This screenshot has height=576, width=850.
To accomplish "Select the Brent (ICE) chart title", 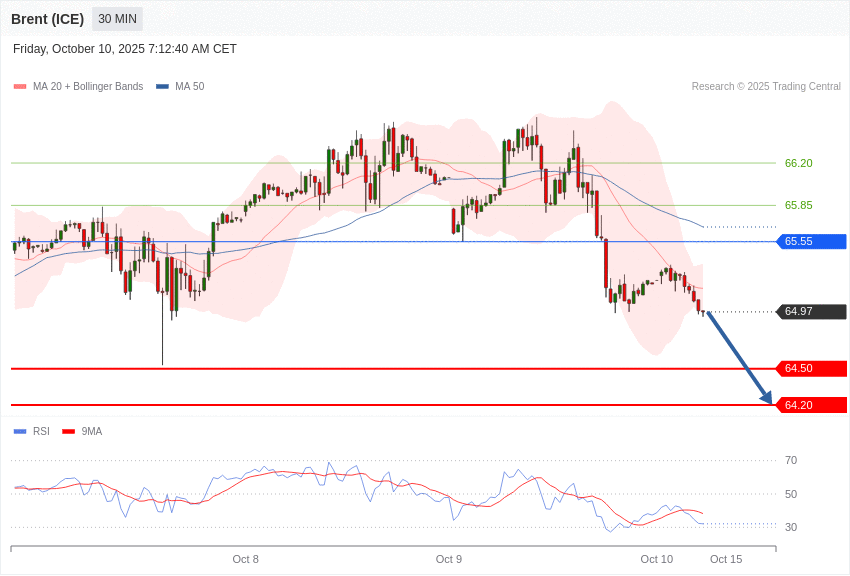I will pos(47,19).
